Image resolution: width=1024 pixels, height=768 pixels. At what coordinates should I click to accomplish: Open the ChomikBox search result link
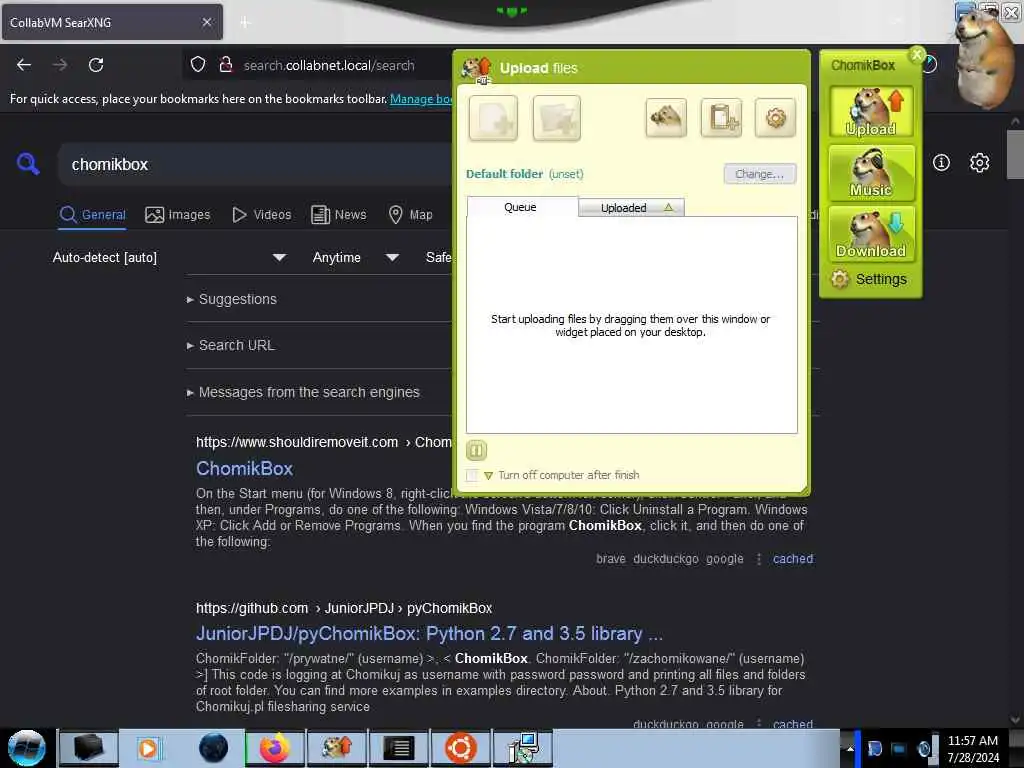pyautogui.click(x=244, y=469)
